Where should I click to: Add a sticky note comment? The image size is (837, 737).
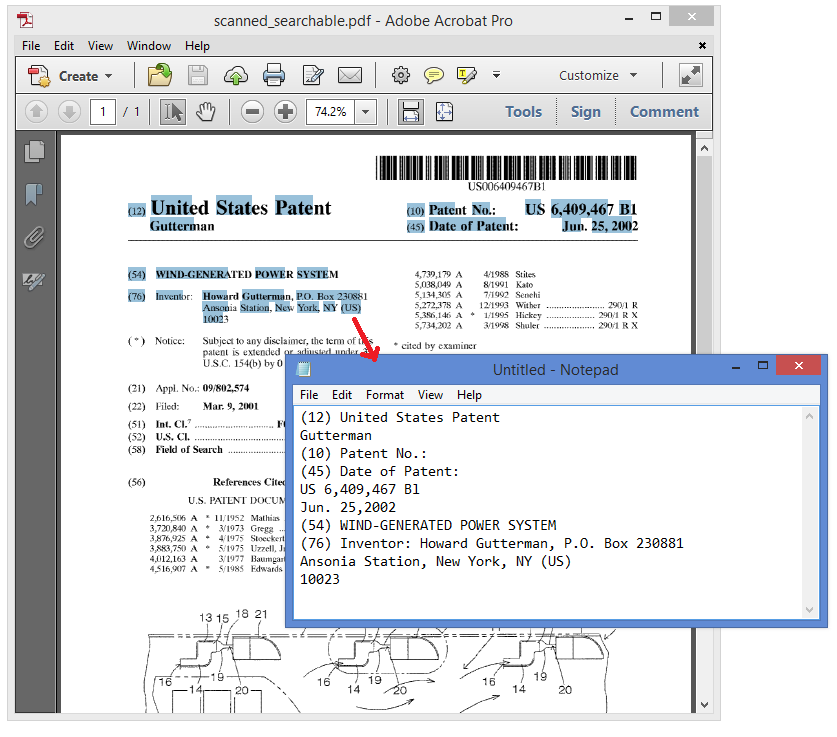point(433,75)
